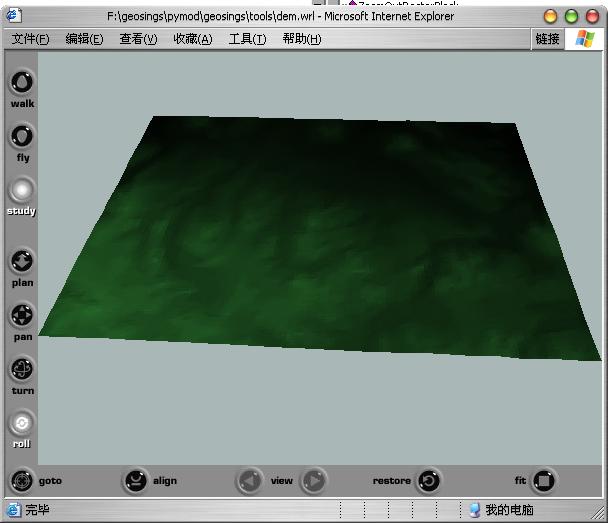This screenshot has height=523, width=608.
Task: Toggle the roll rotation tool
Action: (22, 423)
